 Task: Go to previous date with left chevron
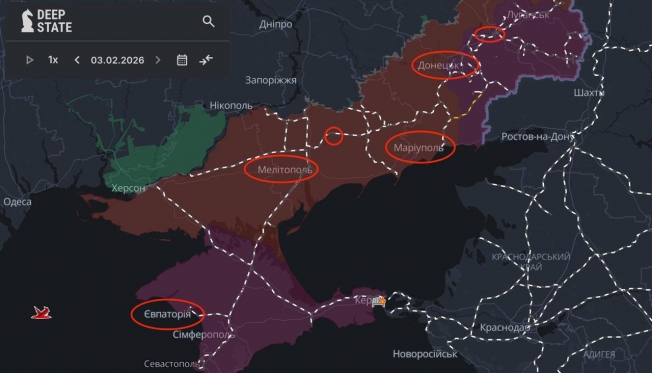click(77, 60)
